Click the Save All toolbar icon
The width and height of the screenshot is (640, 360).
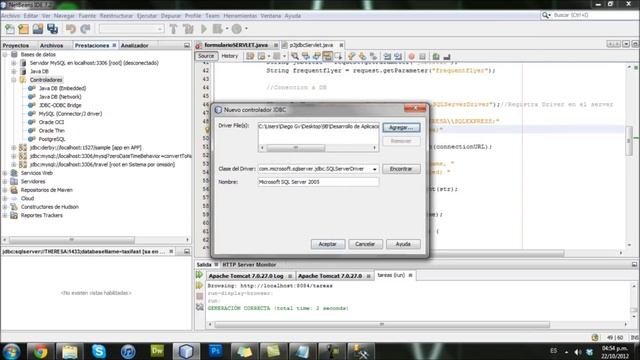[x=53, y=29]
